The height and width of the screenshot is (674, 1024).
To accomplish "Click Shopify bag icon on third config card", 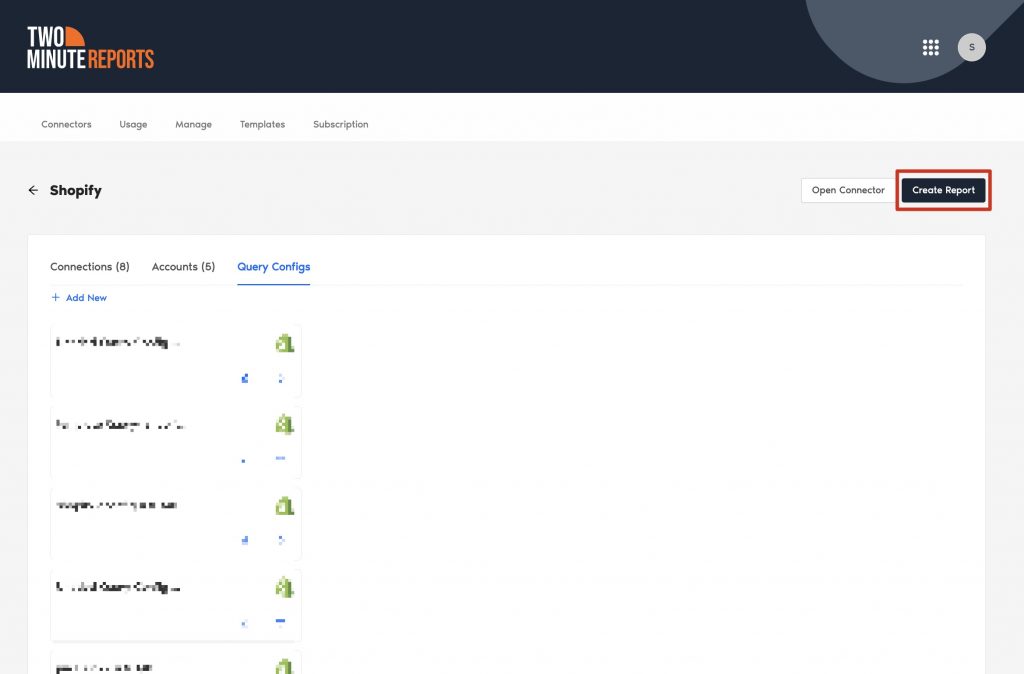I will (x=284, y=506).
